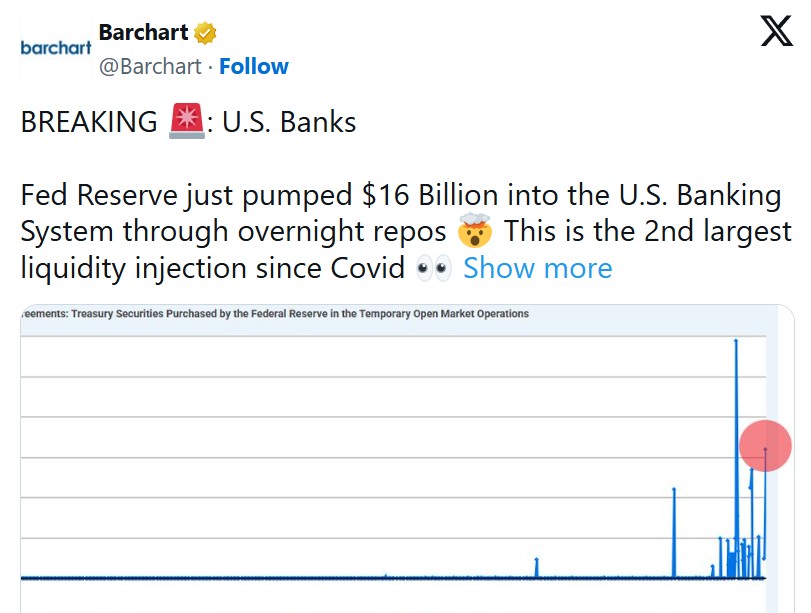The image size is (811, 613).
Task: Click the tallest blue spike on the chart
Action: 735,400
